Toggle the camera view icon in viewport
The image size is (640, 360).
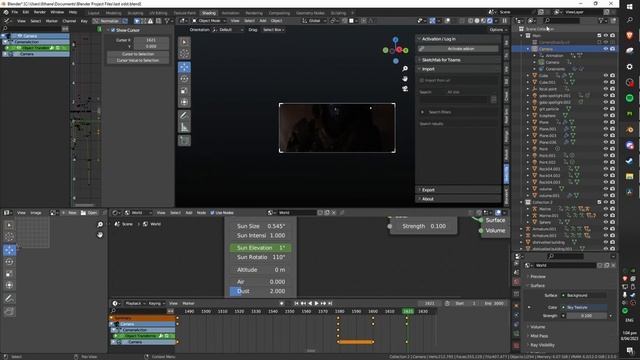405,88
